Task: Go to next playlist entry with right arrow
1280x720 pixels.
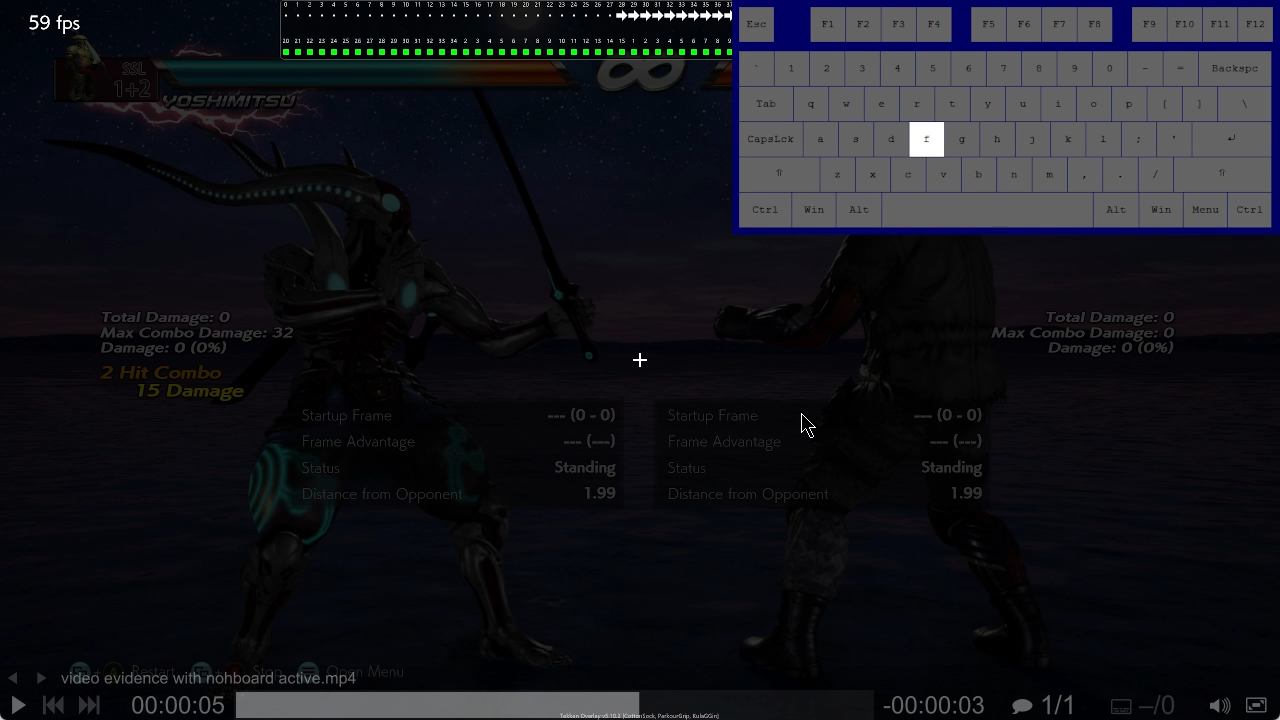Action: coord(41,677)
